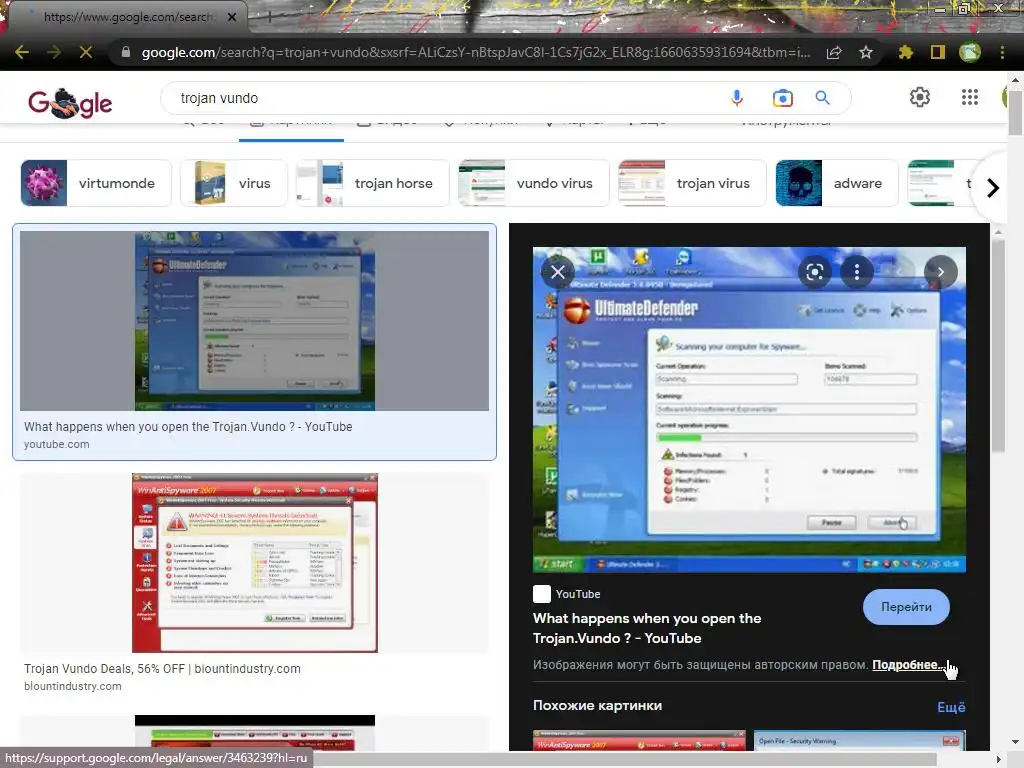This screenshot has height=768, width=1024.
Task: Open the large UltimateDefender preview image
Action: (749, 409)
